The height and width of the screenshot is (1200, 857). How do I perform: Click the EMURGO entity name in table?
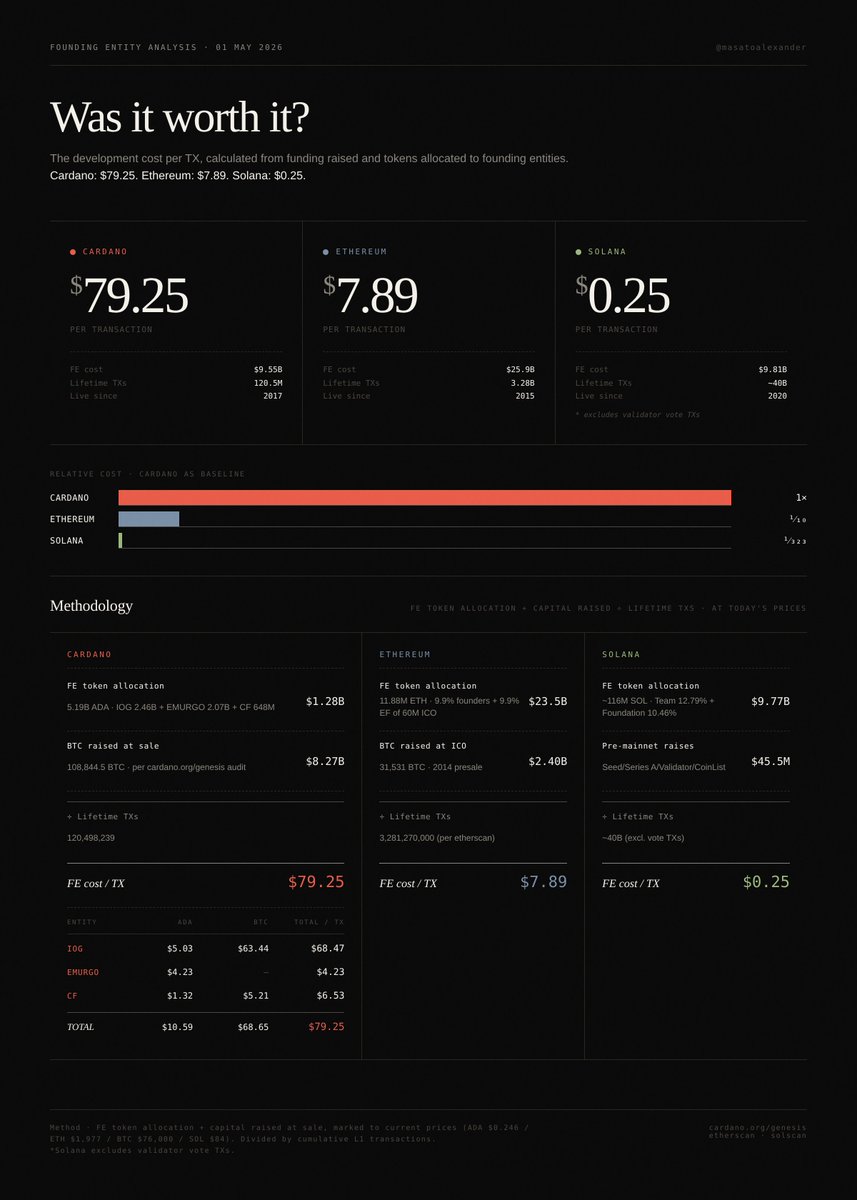click(83, 972)
